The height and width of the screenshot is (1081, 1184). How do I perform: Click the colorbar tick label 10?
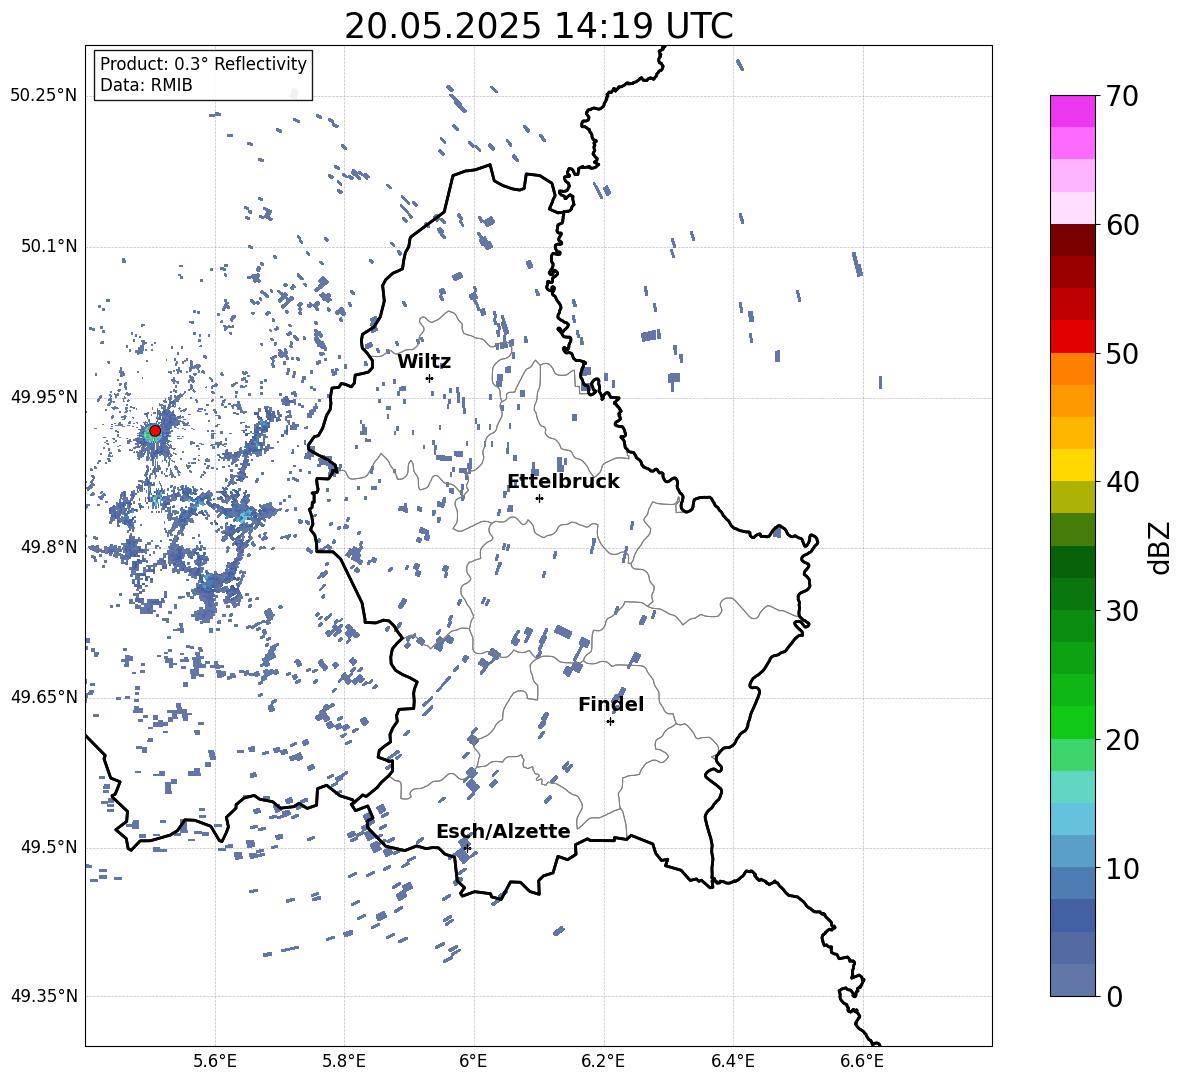[1121, 869]
